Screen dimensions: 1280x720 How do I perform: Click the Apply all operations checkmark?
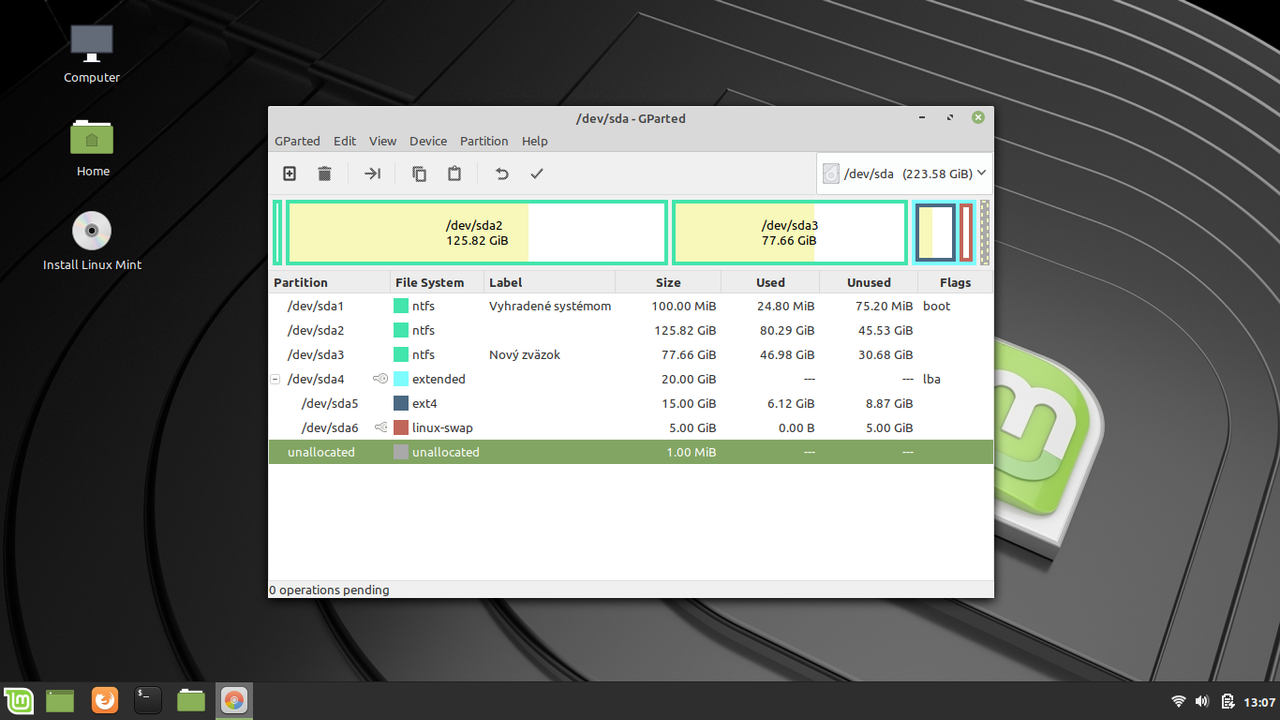537,174
